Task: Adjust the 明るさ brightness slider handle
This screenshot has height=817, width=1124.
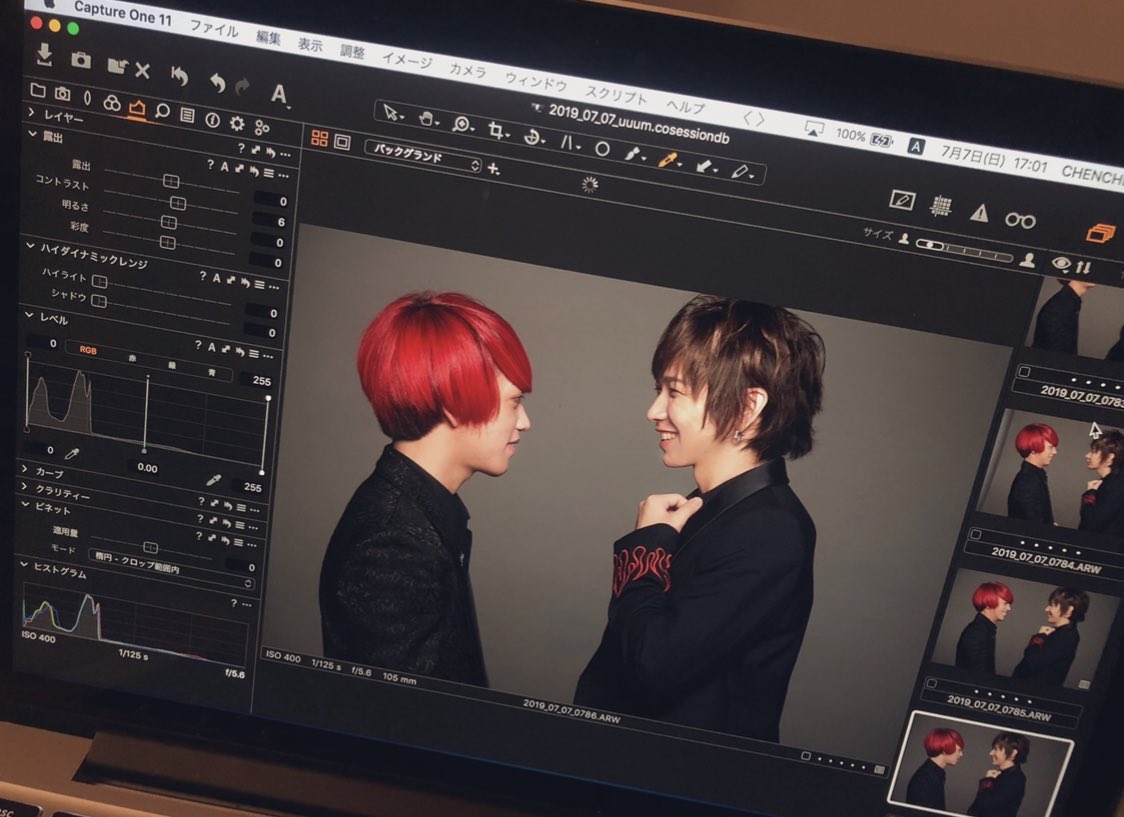Action: click(x=168, y=222)
